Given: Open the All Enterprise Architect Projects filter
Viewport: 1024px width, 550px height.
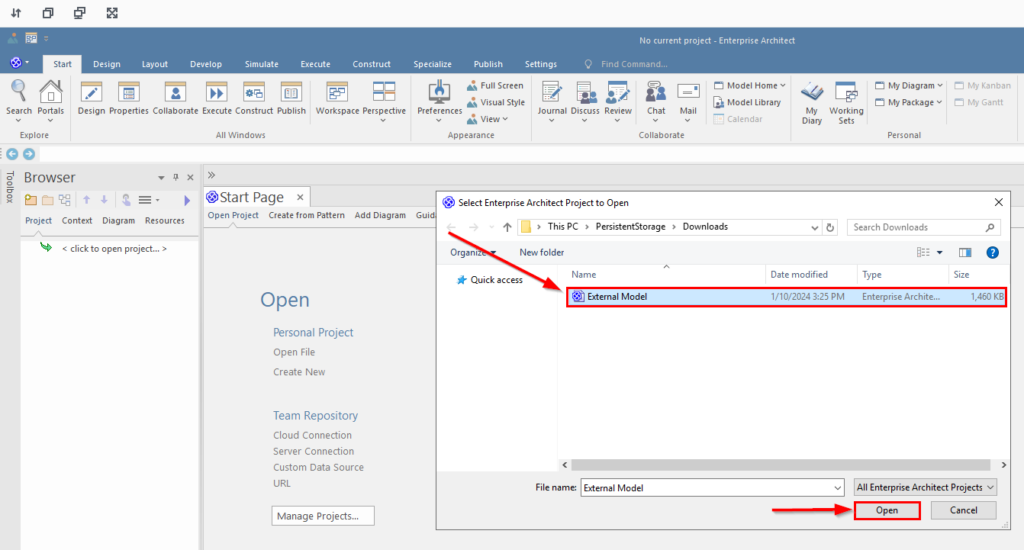Looking at the screenshot, I should [x=925, y=487].
